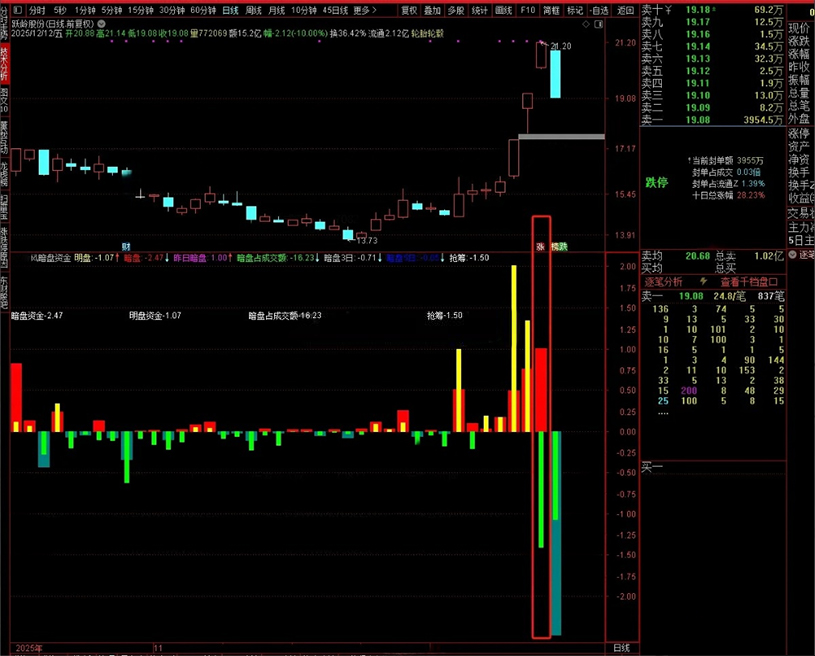Select the 周线 weekly period
Screen dimensions: 815x656
(x=253, y=10)
